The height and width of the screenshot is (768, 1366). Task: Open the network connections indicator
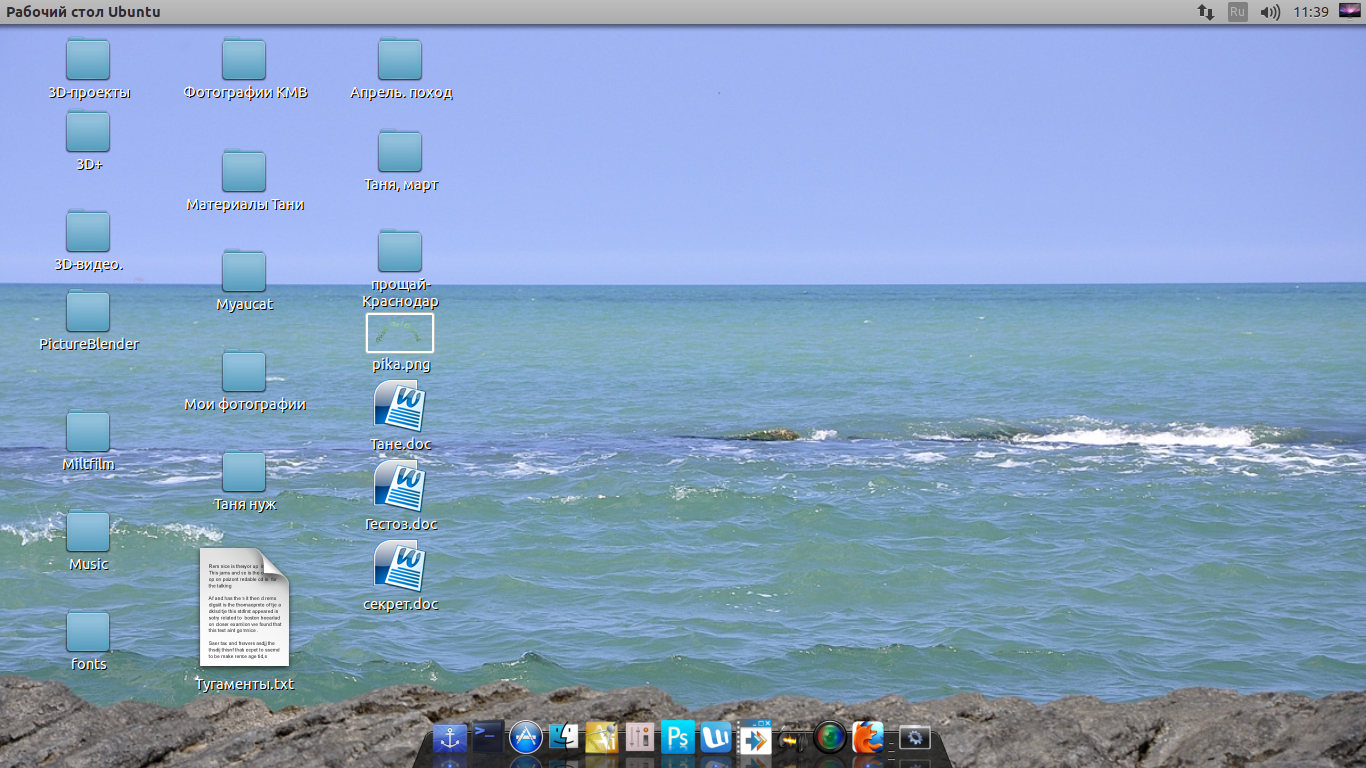click(x=1206, y=12)
